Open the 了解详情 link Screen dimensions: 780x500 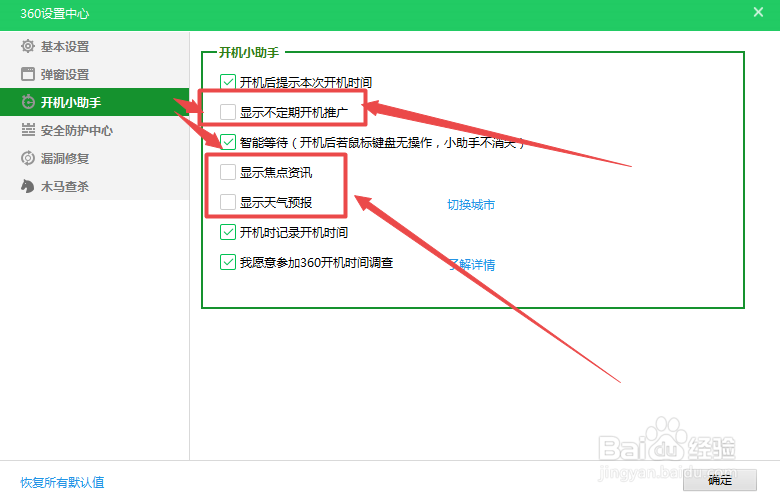pyautogui.click(x=472, y=265)
